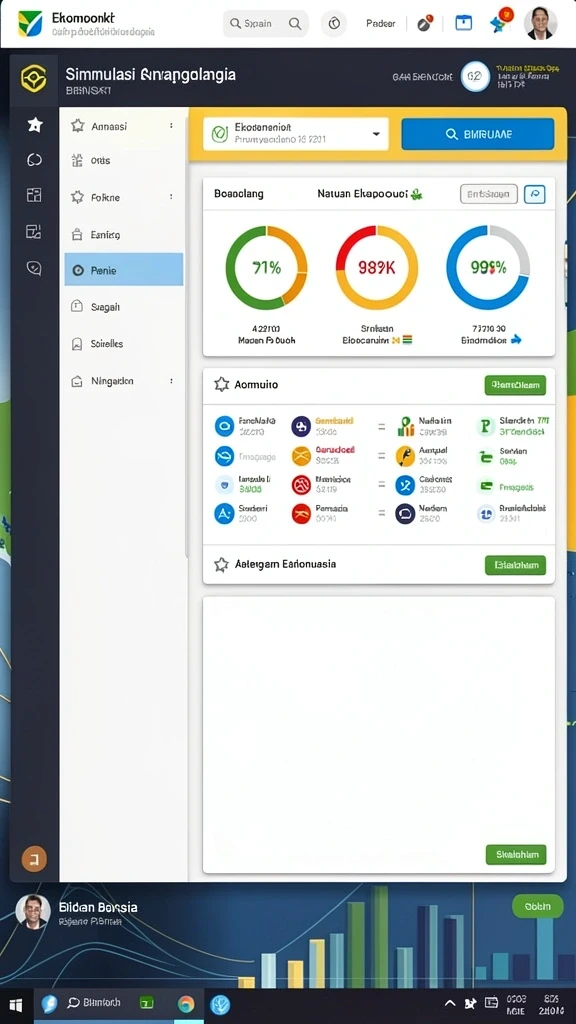Click the calendar icon in top bar

[x=463, y=23]
